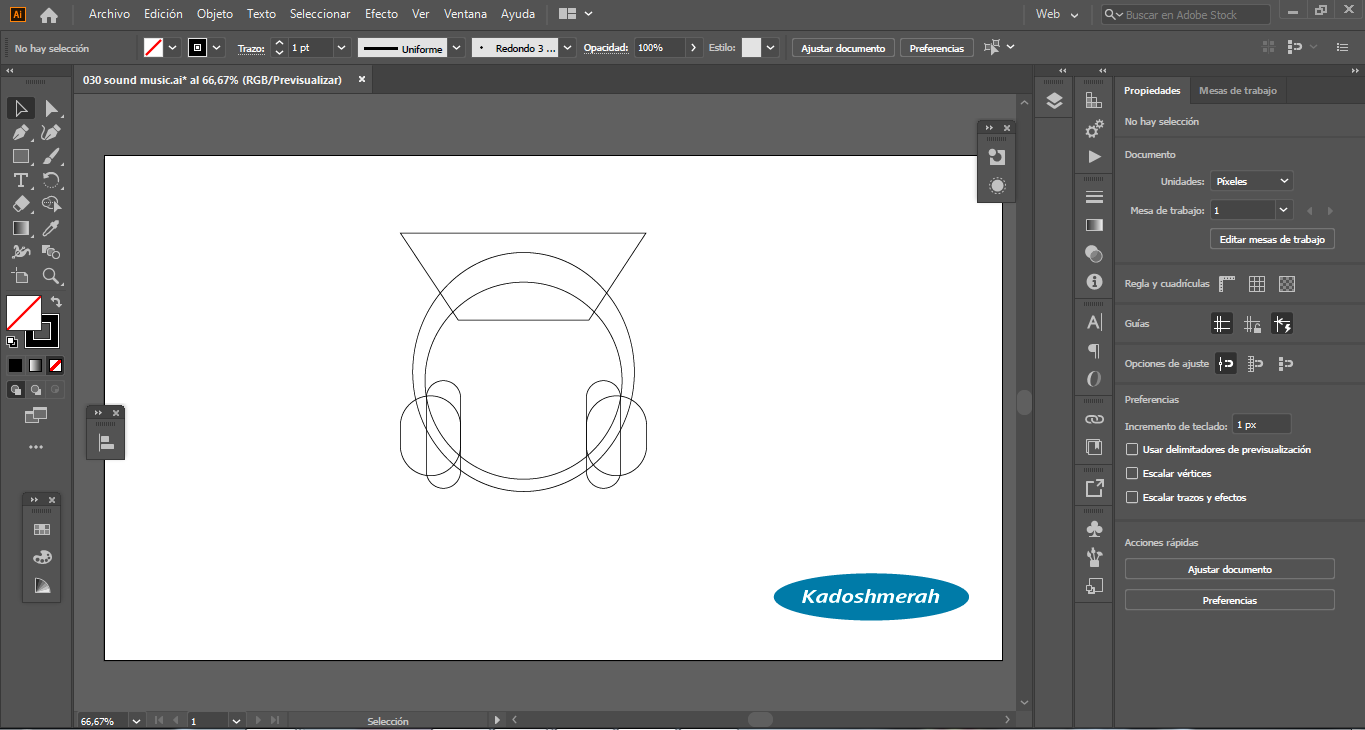Viewport: 1365px width, 730px height.
Task: Open the Layers panel icon
Action: coord(1054,101)
